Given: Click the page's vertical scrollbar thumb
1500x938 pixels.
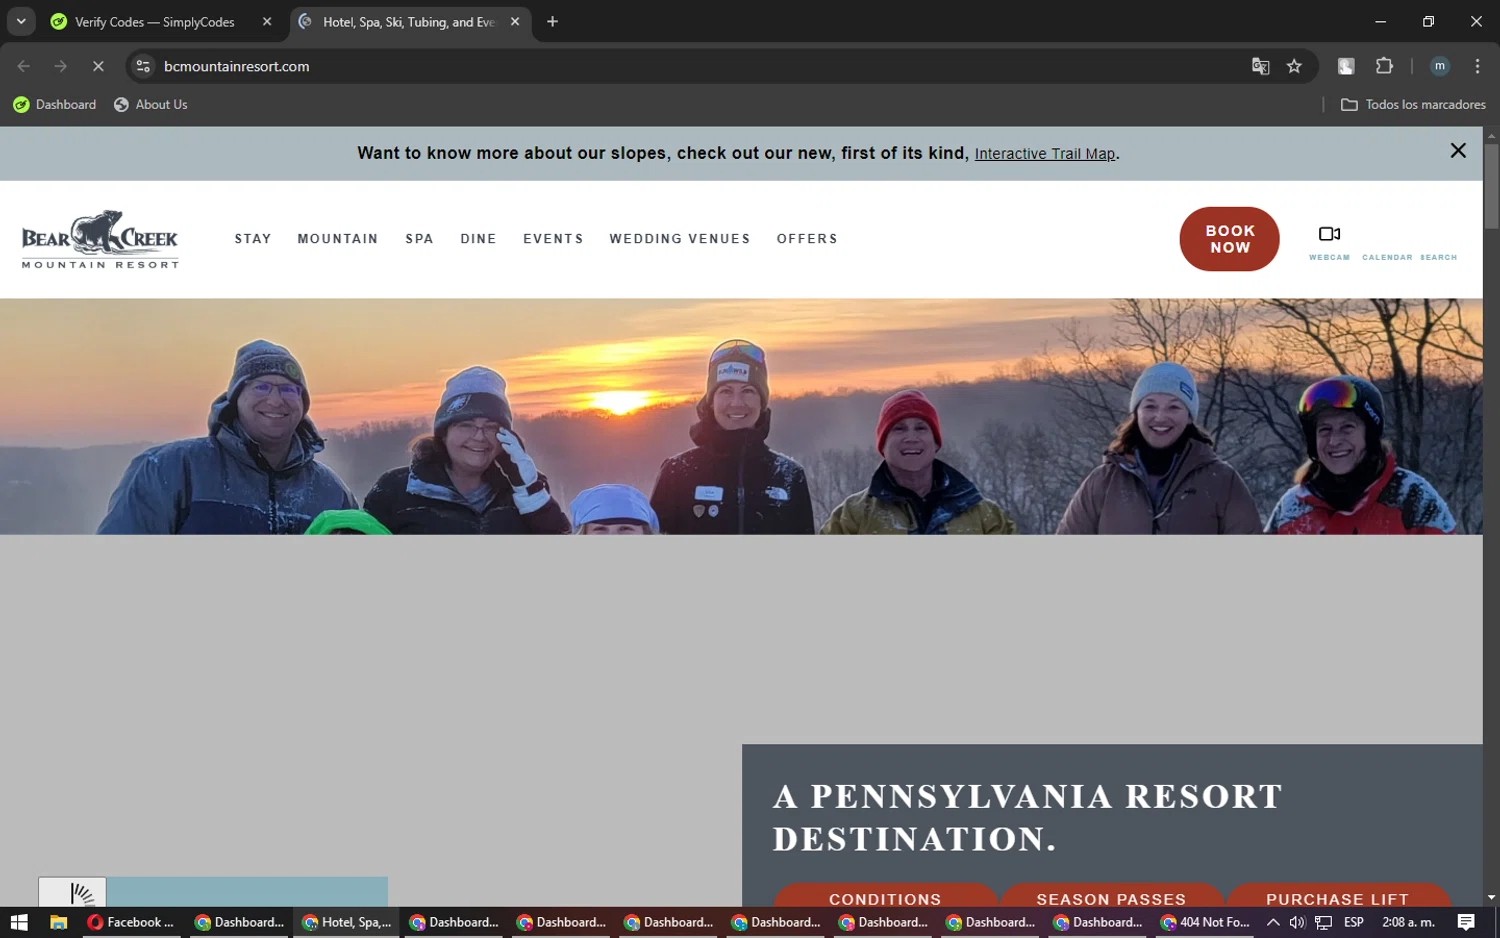Looking at the screenshot, I should [1491, 187].
